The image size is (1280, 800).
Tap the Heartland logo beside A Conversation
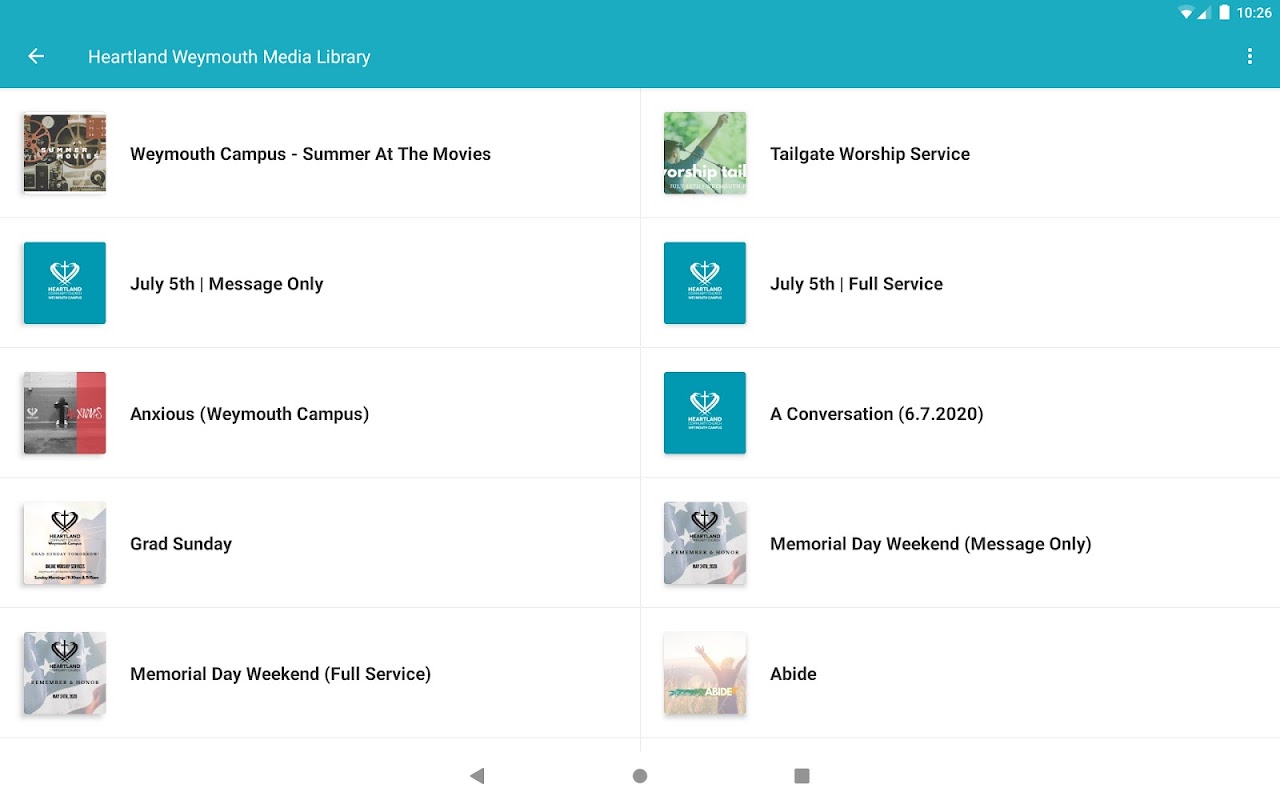(705, 413)
